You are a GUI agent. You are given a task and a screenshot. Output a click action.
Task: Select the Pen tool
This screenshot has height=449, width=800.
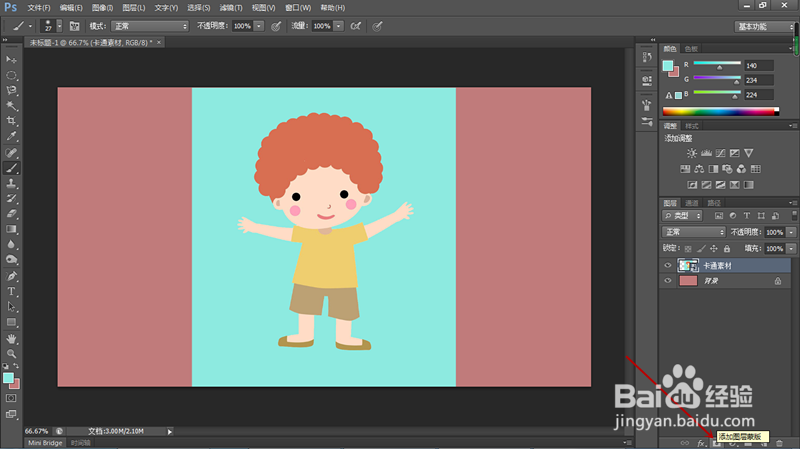coord(11,276)
